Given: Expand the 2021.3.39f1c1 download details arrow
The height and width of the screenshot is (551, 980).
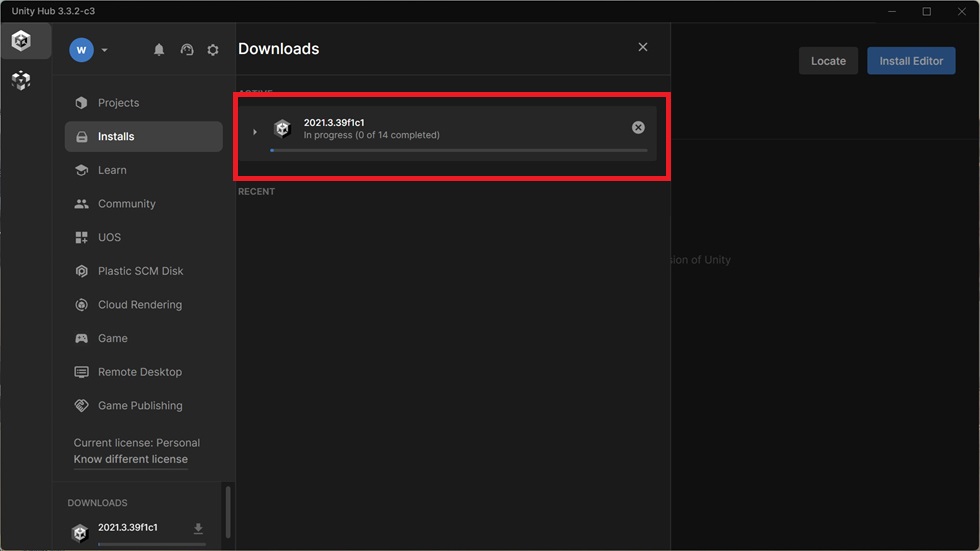Looking at the screenshot, I should point(255,132).
